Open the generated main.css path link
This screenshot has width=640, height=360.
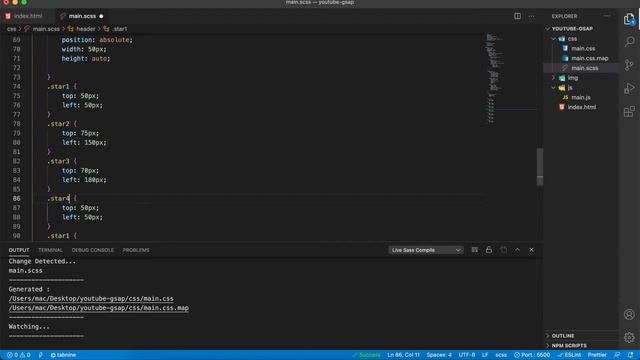(x=91, y=299)
